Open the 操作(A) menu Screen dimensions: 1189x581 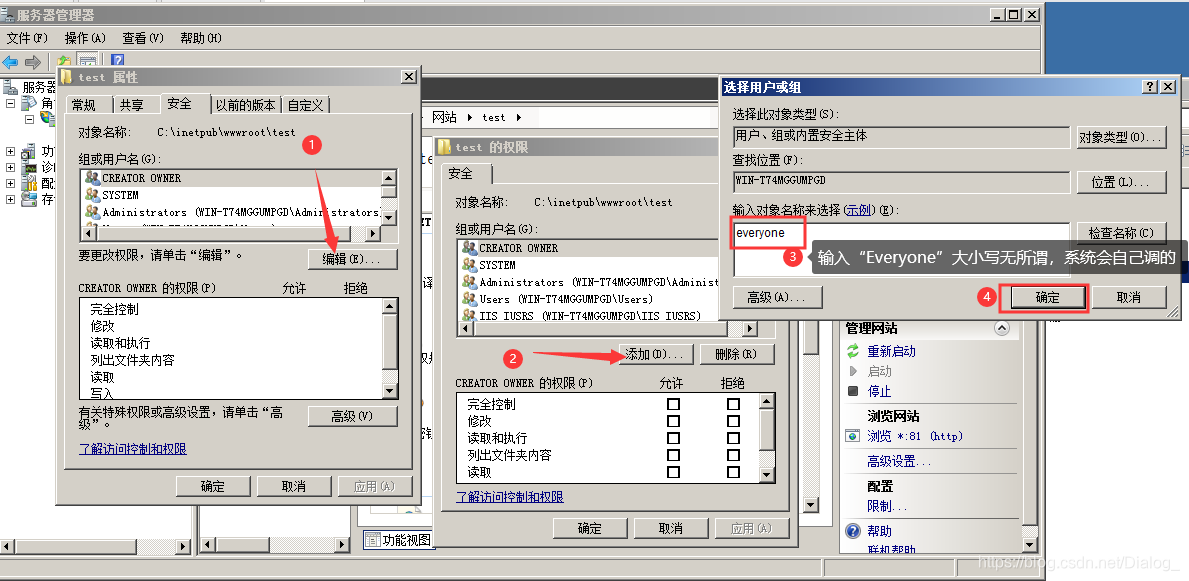85,38
